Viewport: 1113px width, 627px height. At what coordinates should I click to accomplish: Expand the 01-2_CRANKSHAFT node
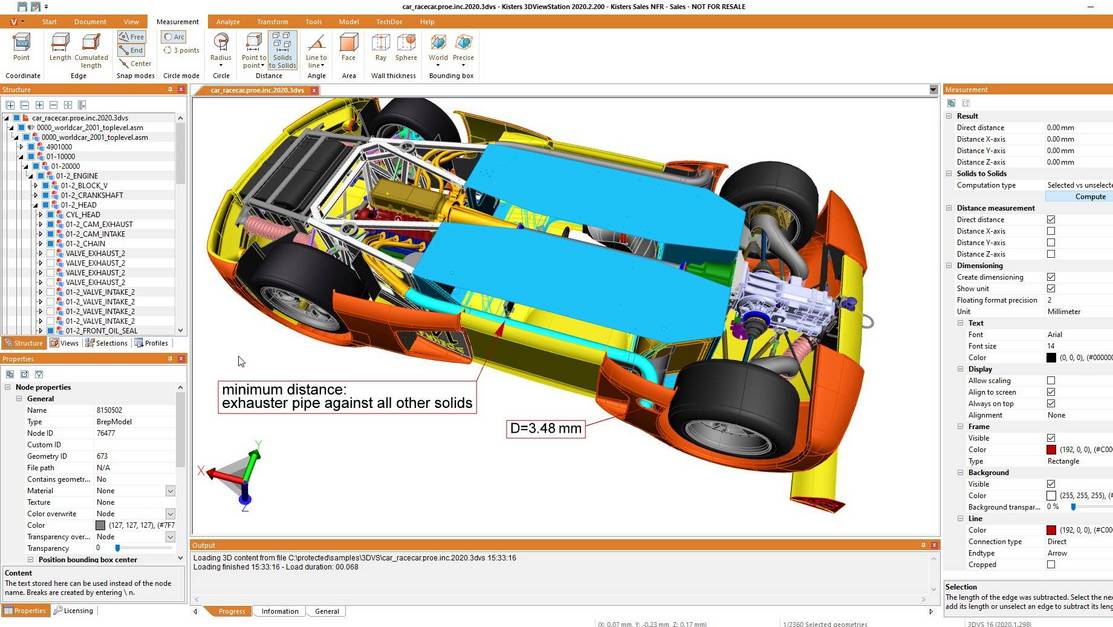click(35, 195)
